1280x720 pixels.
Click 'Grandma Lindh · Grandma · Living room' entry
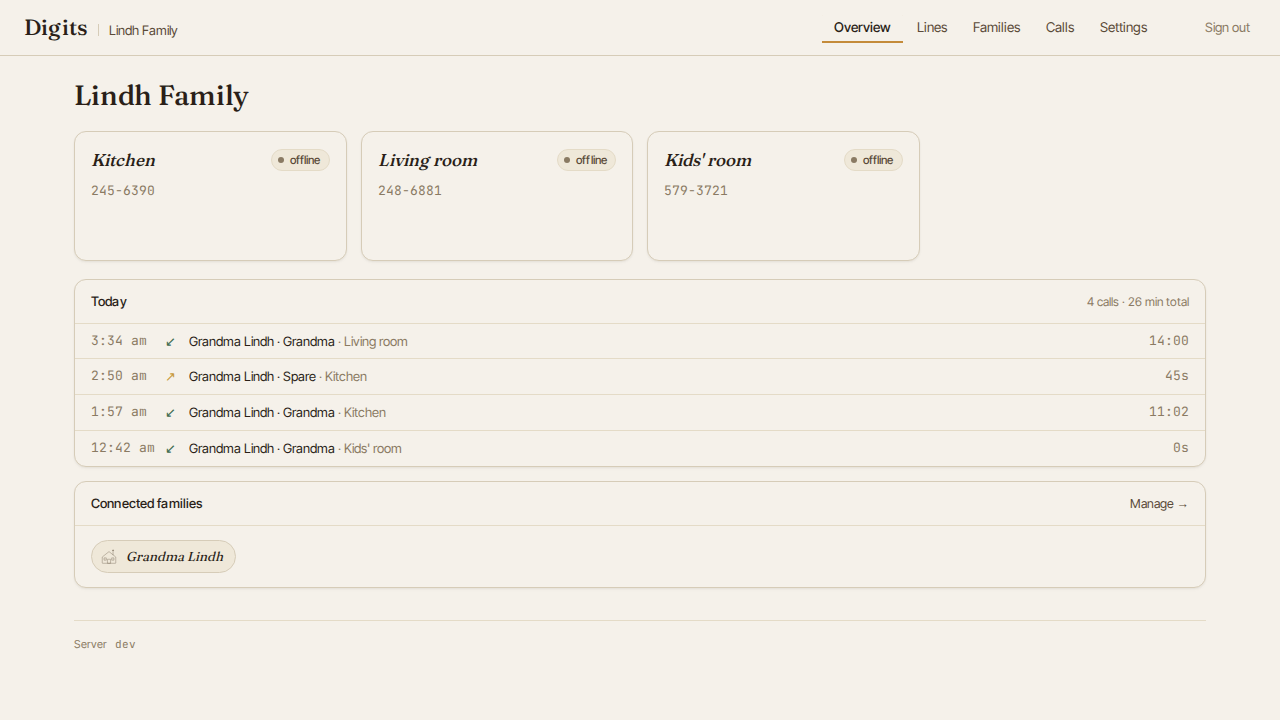298,342
